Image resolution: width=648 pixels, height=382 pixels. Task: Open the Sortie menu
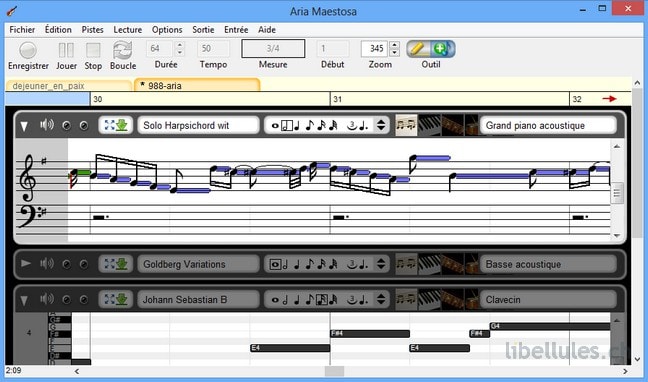tap(203, 30)
